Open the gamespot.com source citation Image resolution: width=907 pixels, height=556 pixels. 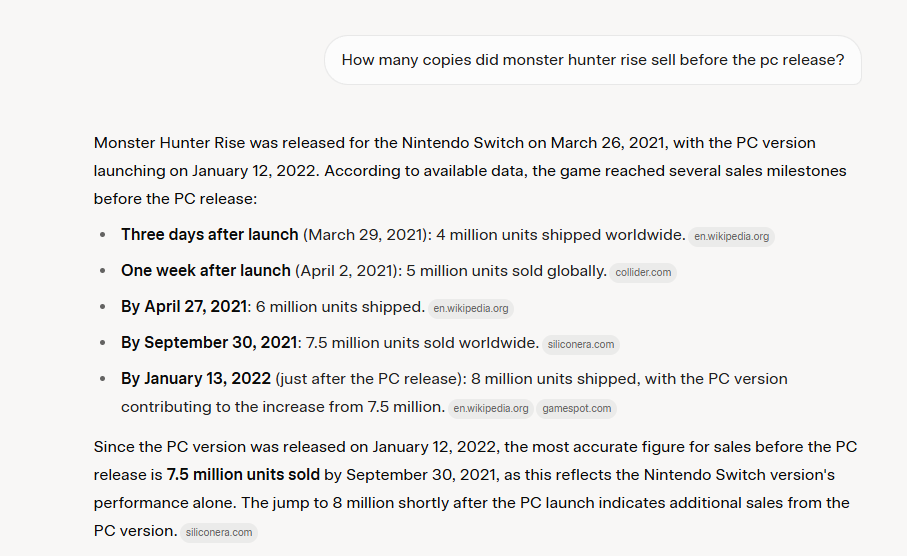pyautogui.click(x=576, y=408)
